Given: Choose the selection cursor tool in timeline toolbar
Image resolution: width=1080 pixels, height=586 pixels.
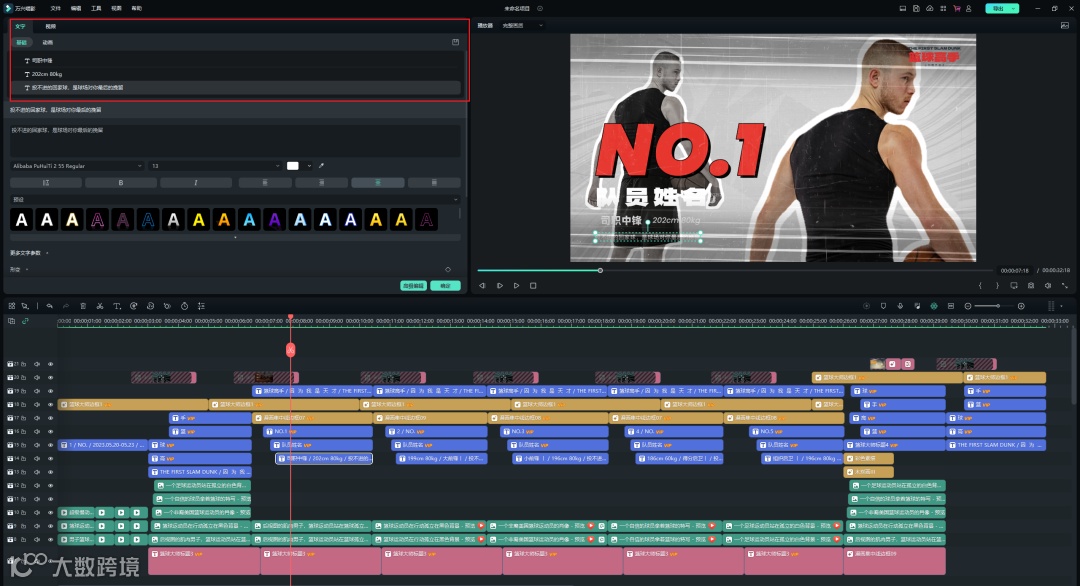Looking at the screenshot, I should 25,306.
